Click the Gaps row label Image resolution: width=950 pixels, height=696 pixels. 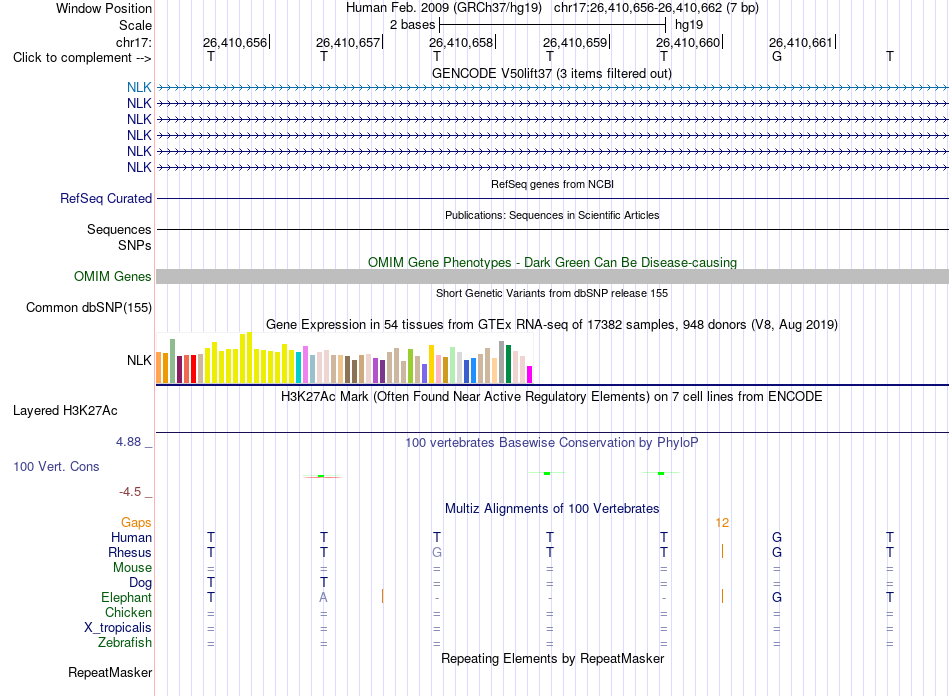136,522
